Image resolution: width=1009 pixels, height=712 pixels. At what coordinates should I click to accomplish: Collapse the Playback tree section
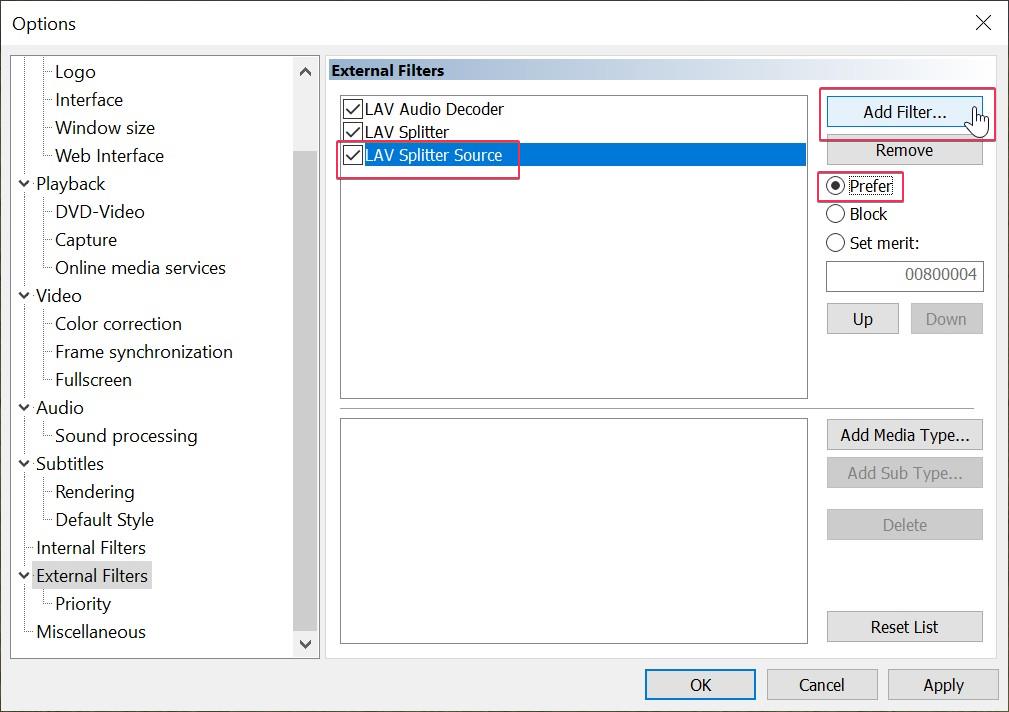(23, 183)
